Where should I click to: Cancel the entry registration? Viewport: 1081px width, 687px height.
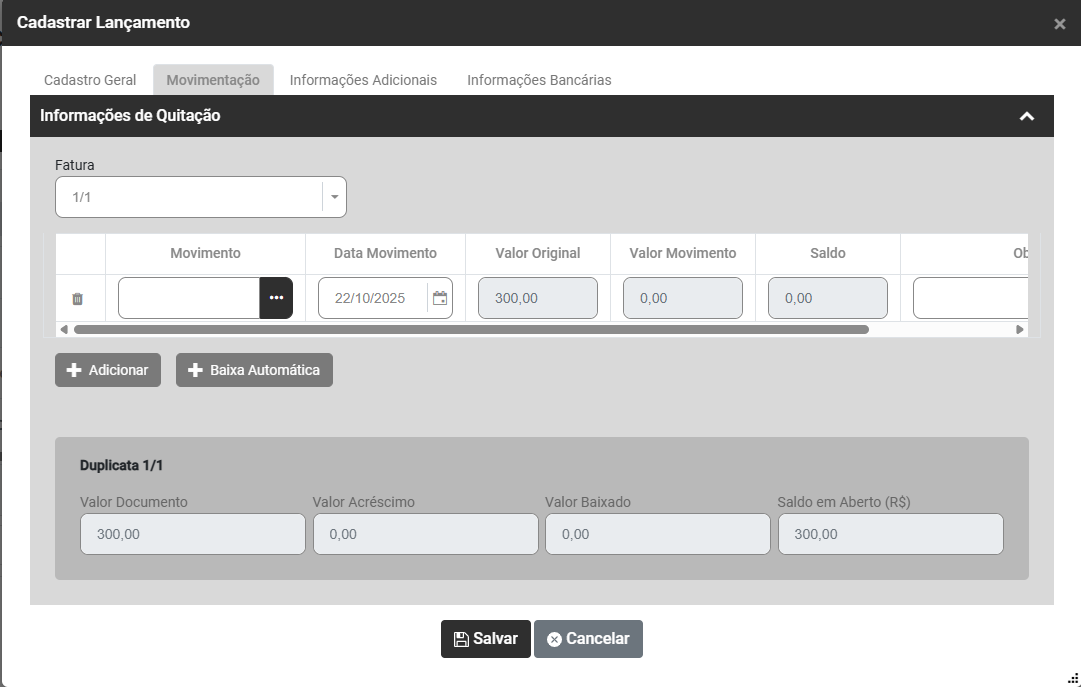click(x=588, y=639)
